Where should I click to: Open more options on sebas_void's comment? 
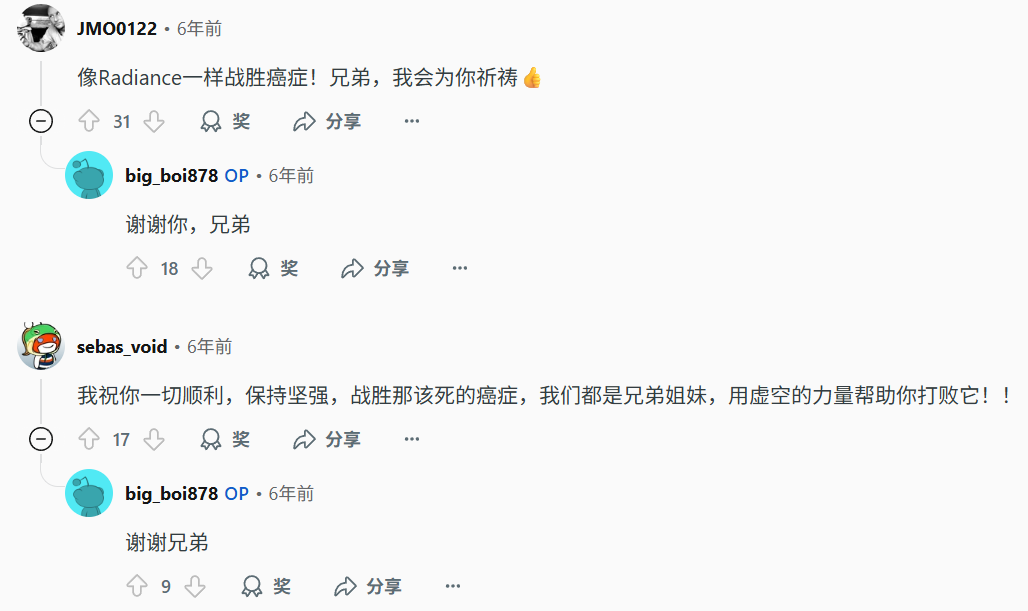coord(412,439)
